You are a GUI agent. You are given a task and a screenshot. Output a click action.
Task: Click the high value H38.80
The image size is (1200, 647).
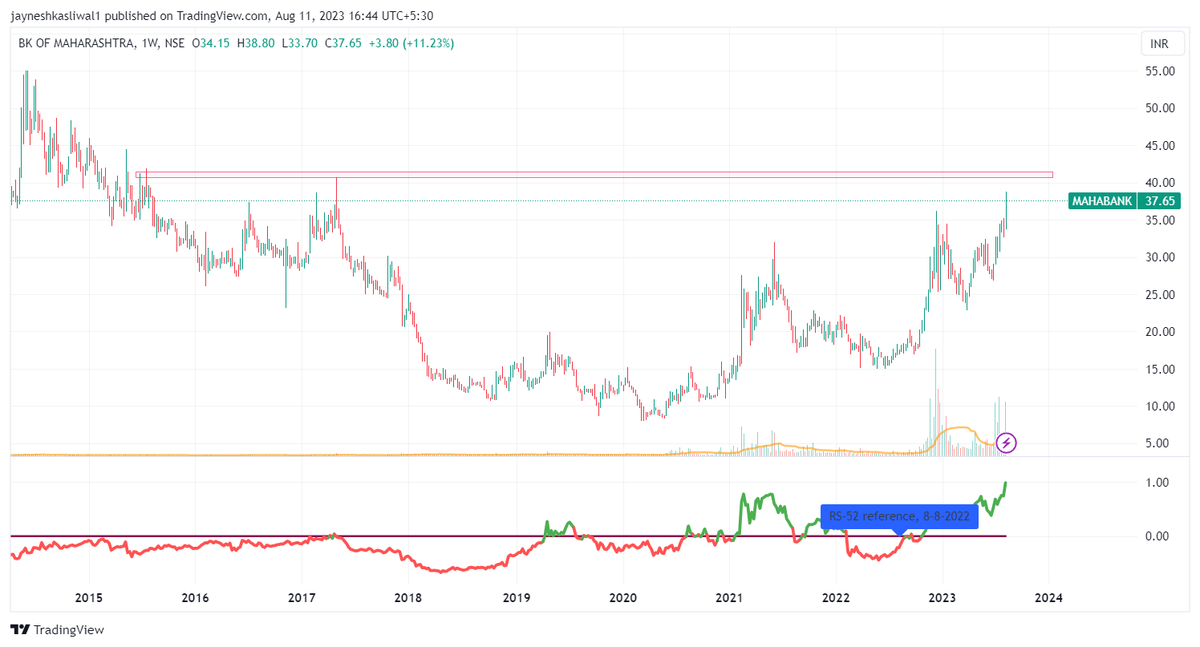[x=255, y=44]
